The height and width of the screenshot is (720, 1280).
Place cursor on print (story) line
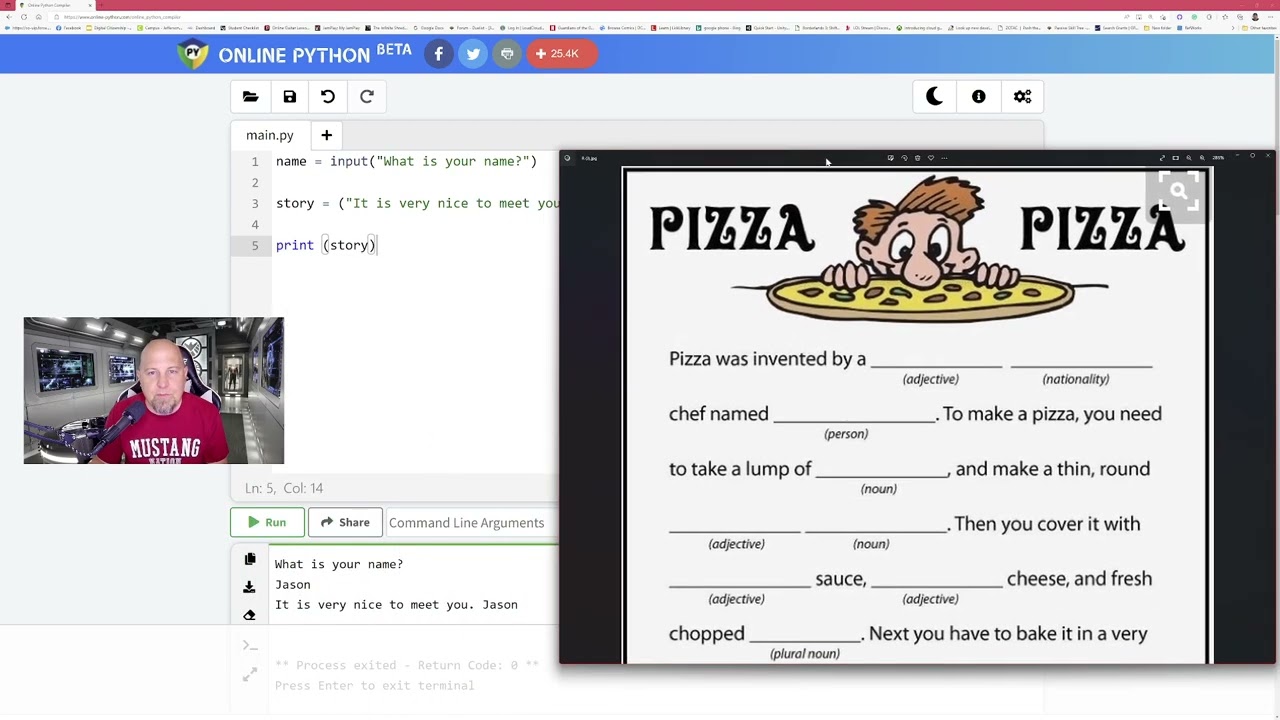(x=326, y=245)
